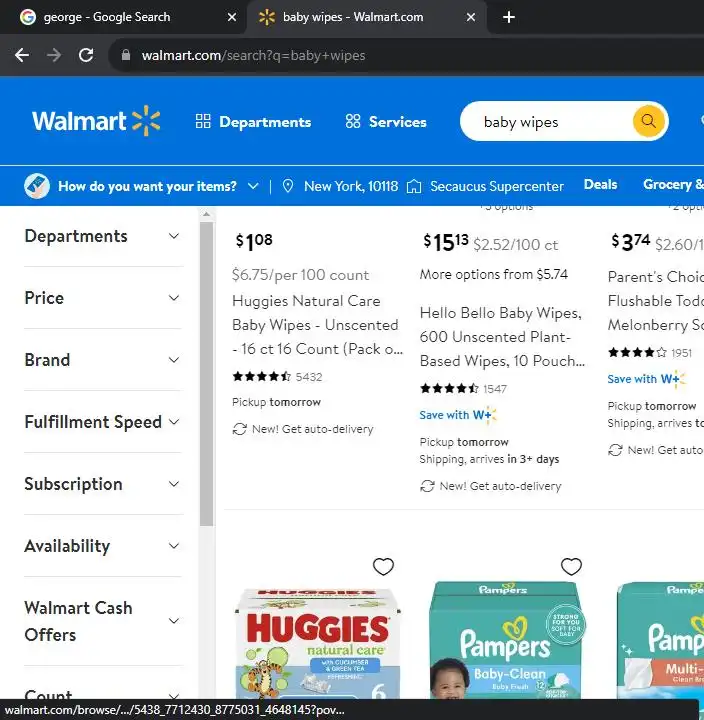
Task: Close the george Google Search tab
Action: tap(232, 17)
